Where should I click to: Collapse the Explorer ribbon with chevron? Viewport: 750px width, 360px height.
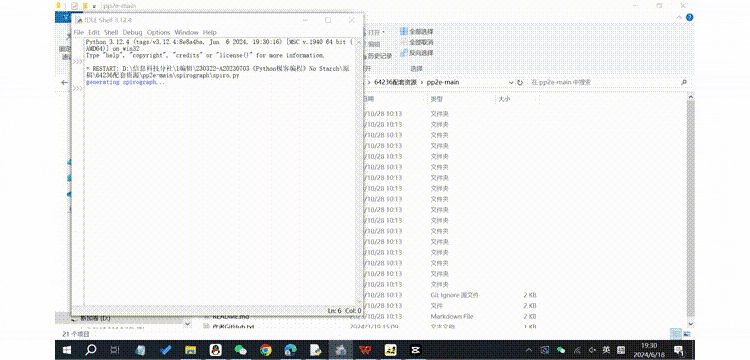point(680,18)
